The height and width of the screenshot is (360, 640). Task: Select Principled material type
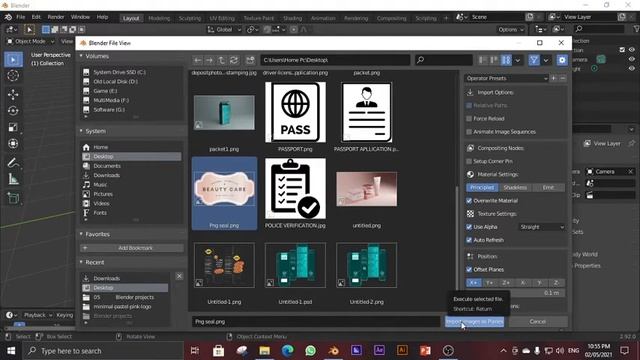(482, 187)
